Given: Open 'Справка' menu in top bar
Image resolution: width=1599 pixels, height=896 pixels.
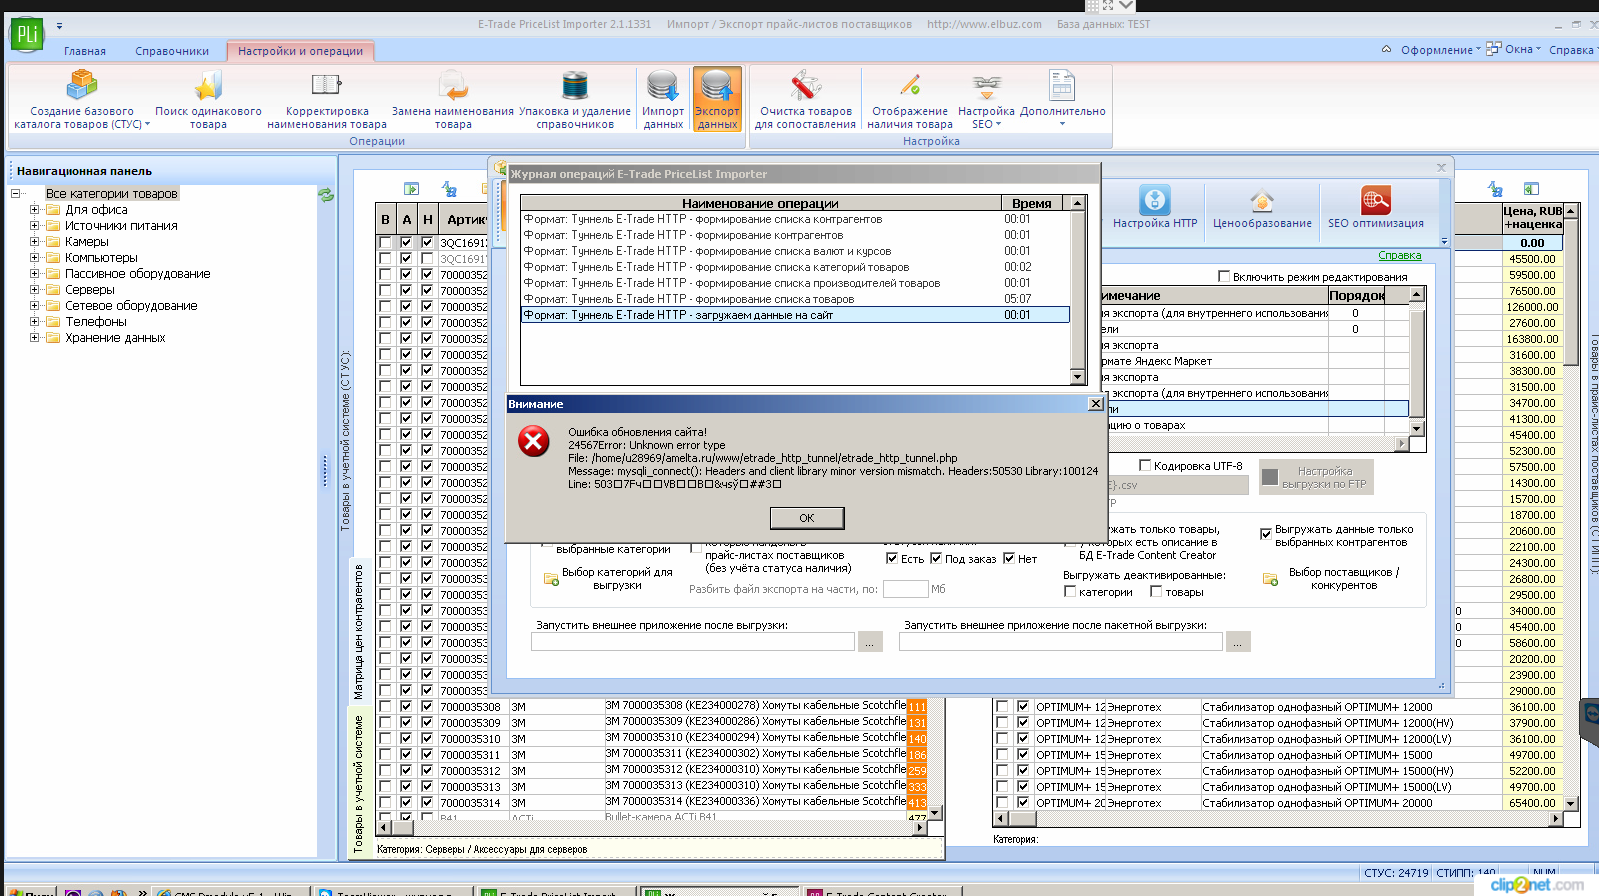Looking at the screenshot, I should click(1571, 50).
